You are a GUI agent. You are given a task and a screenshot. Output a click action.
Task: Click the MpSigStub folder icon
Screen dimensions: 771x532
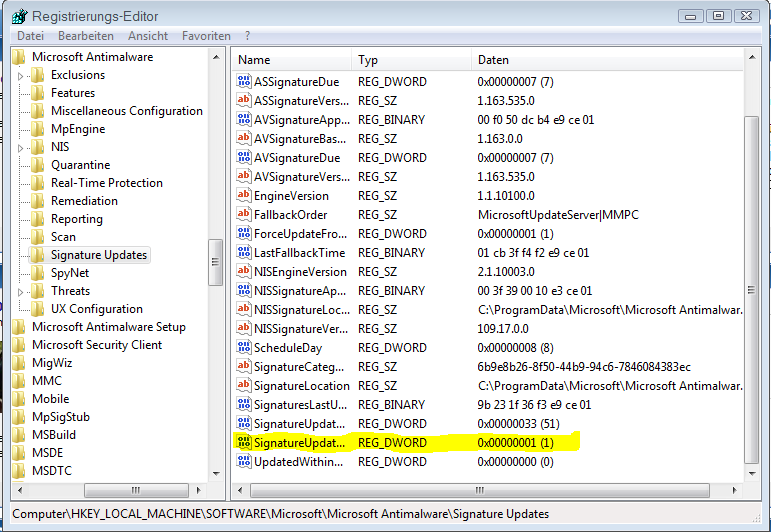click(x=19, y=417)
